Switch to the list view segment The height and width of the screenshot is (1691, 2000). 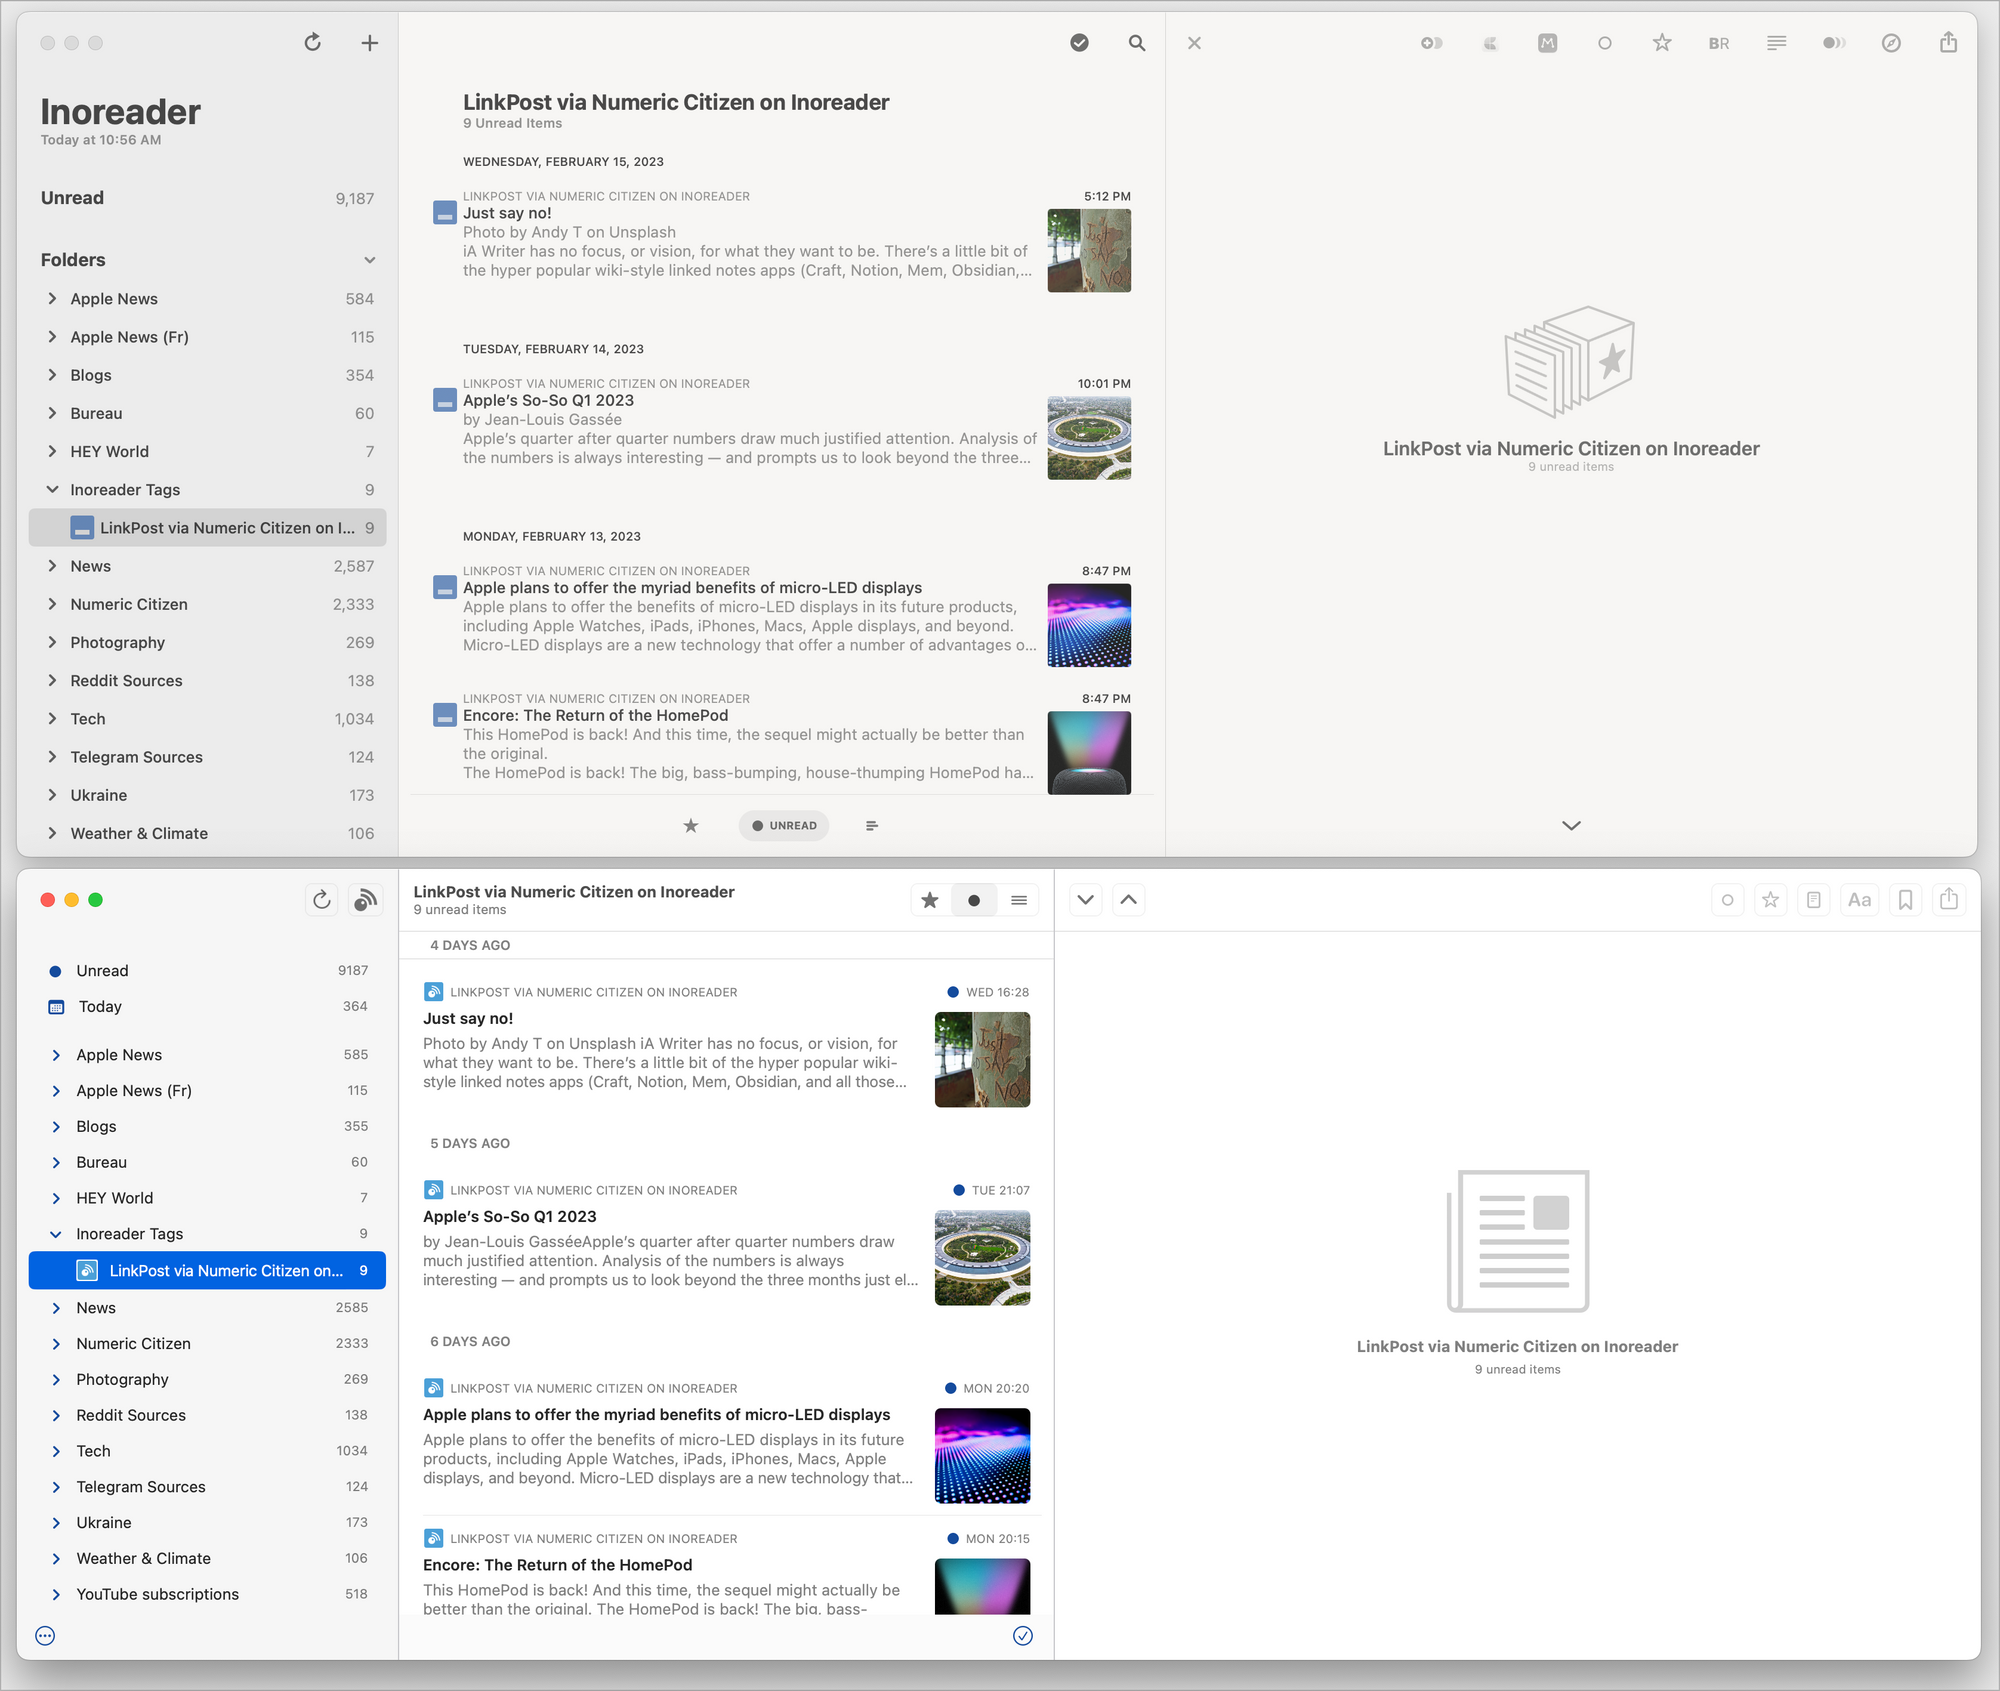coord(1018,899)
